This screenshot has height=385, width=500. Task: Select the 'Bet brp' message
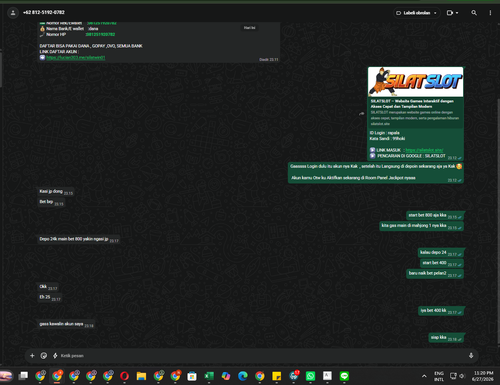[x=51, y=202]
